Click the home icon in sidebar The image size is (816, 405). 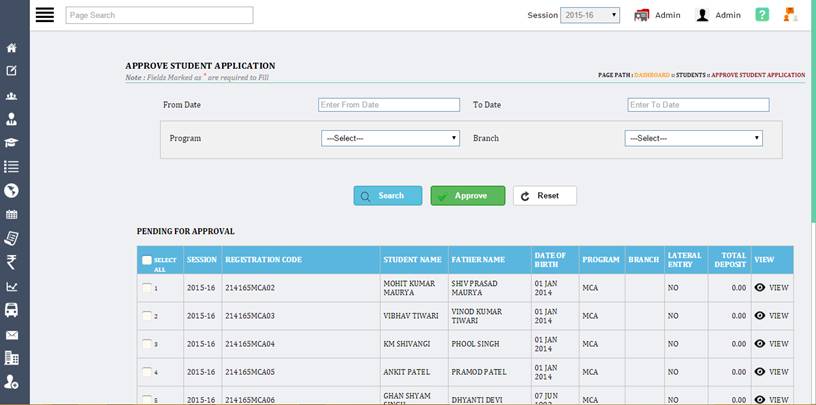12,48
